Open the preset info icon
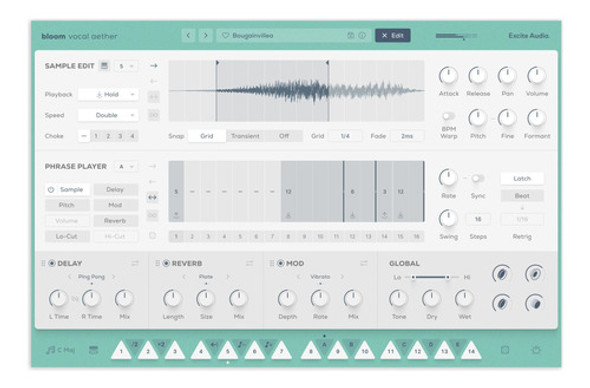This screenshot has height=388, width=590. 362,35
